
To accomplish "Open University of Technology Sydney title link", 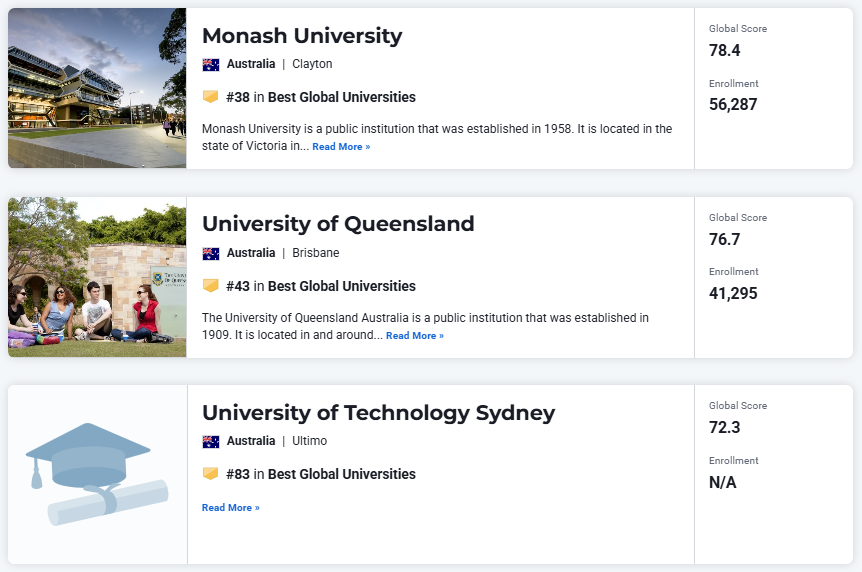I will point(378,413).
